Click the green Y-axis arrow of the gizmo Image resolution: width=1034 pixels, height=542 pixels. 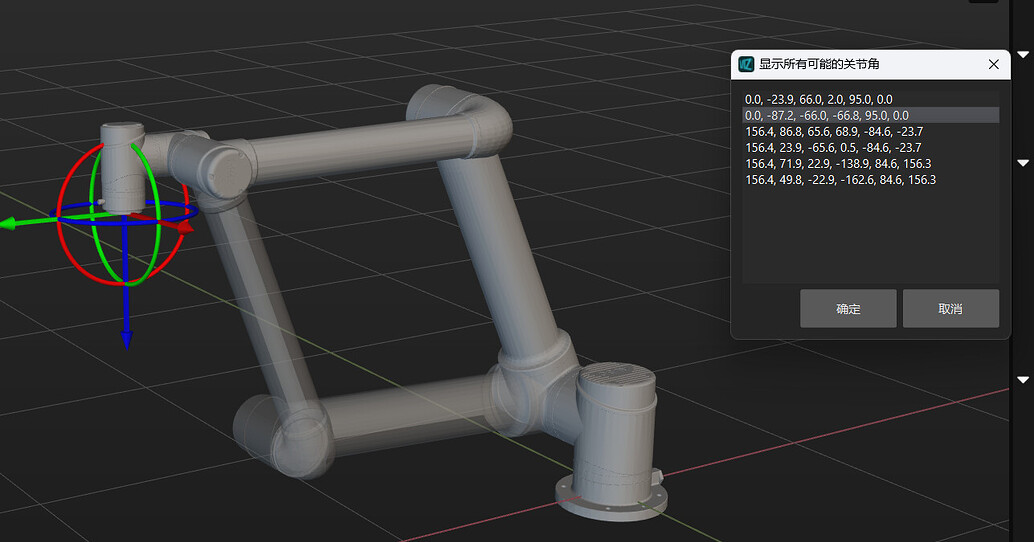coord(10,224)
